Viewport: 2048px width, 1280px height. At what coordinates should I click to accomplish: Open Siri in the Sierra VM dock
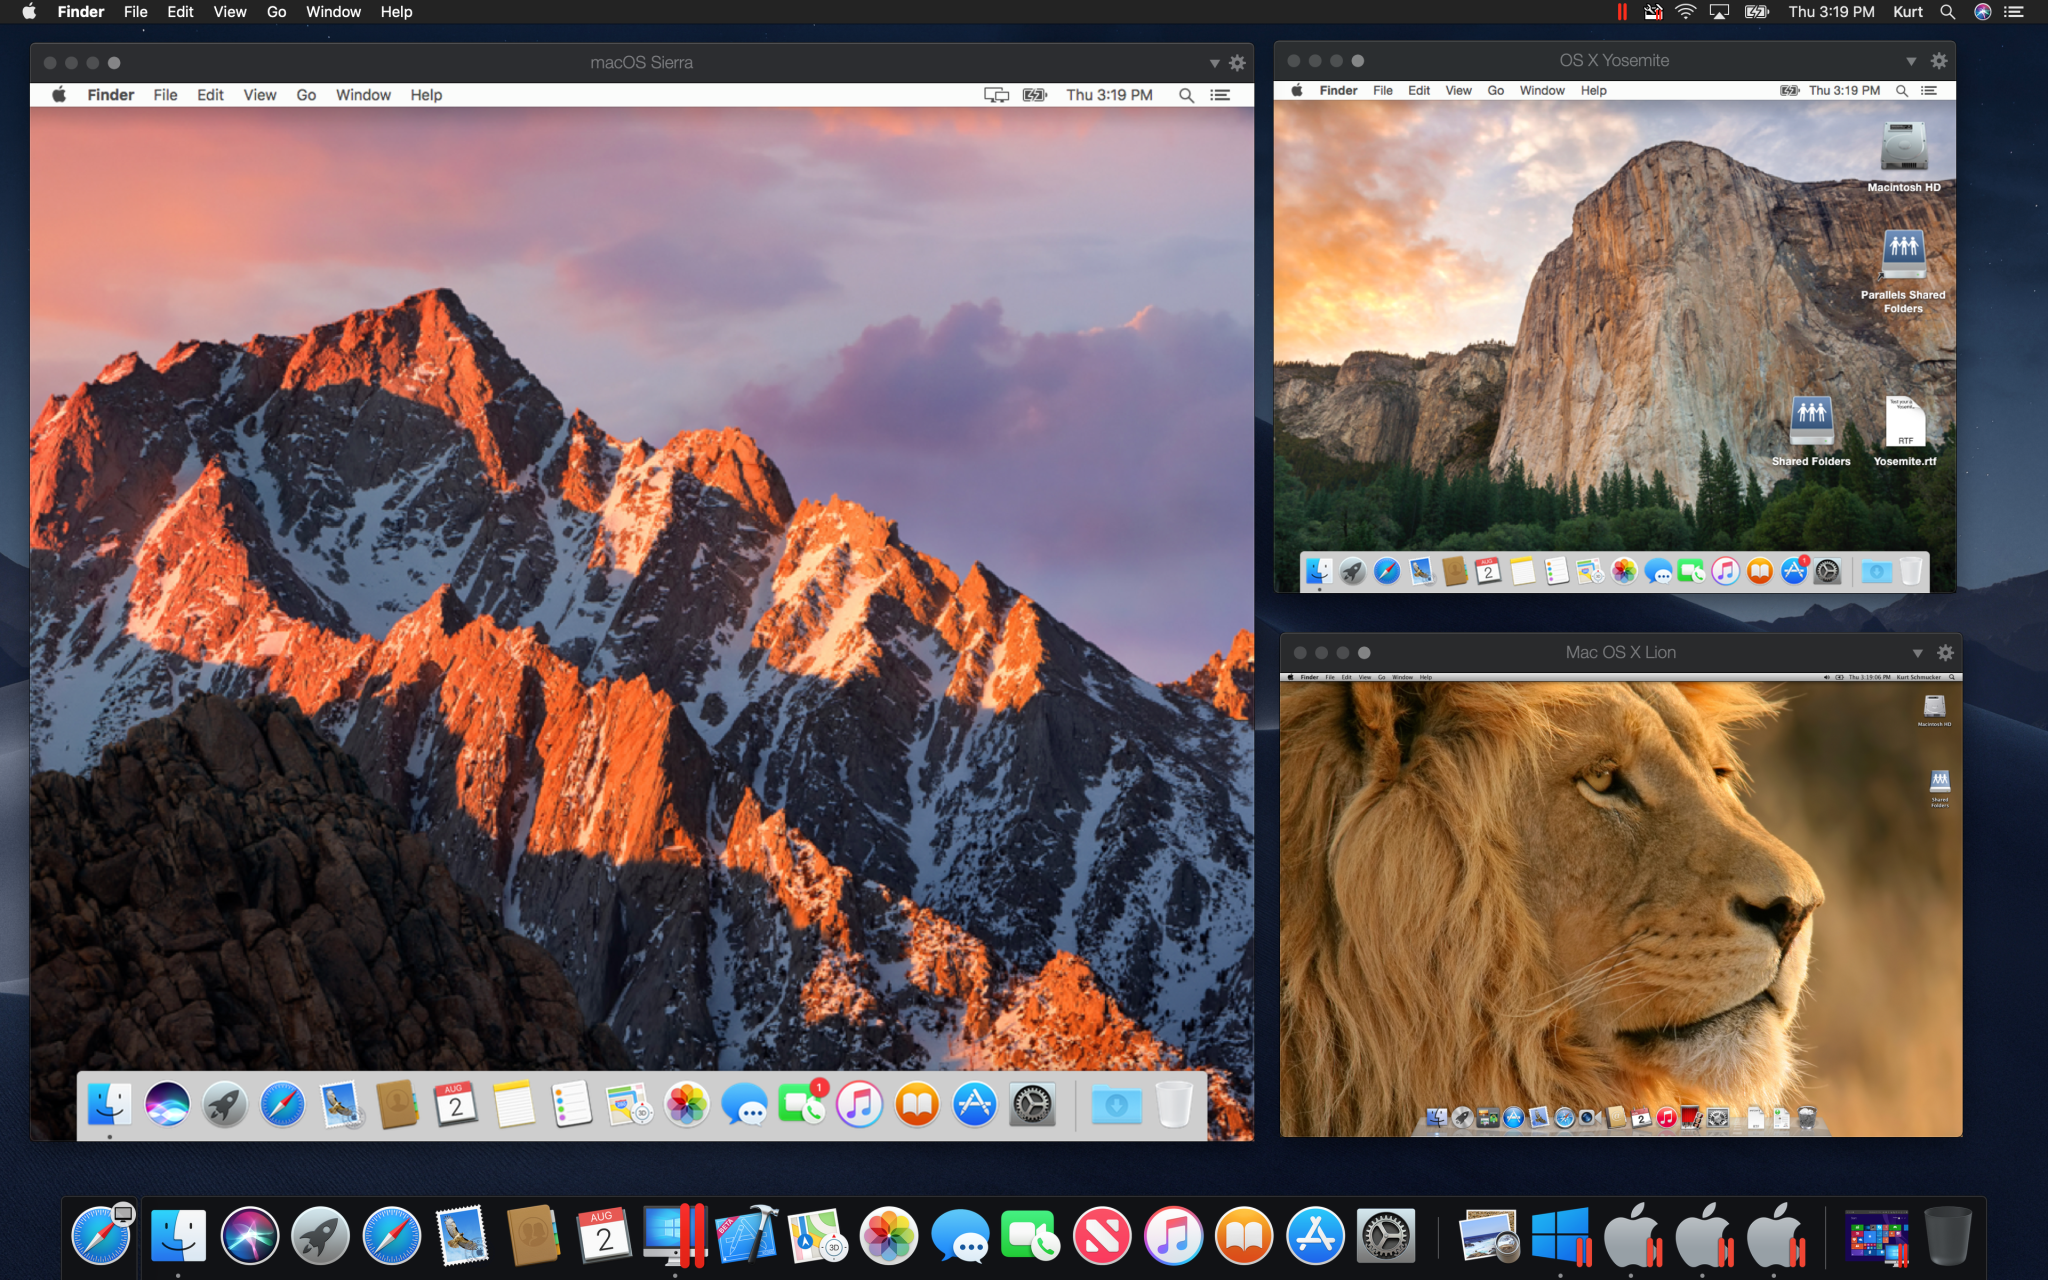coord(167,1105)
